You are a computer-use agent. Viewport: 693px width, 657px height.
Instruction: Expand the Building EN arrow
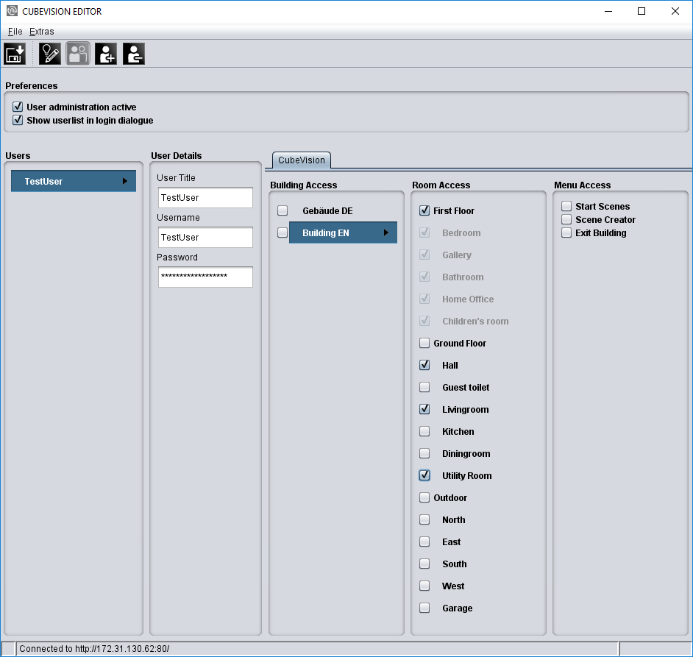click(x=386, y=232)
